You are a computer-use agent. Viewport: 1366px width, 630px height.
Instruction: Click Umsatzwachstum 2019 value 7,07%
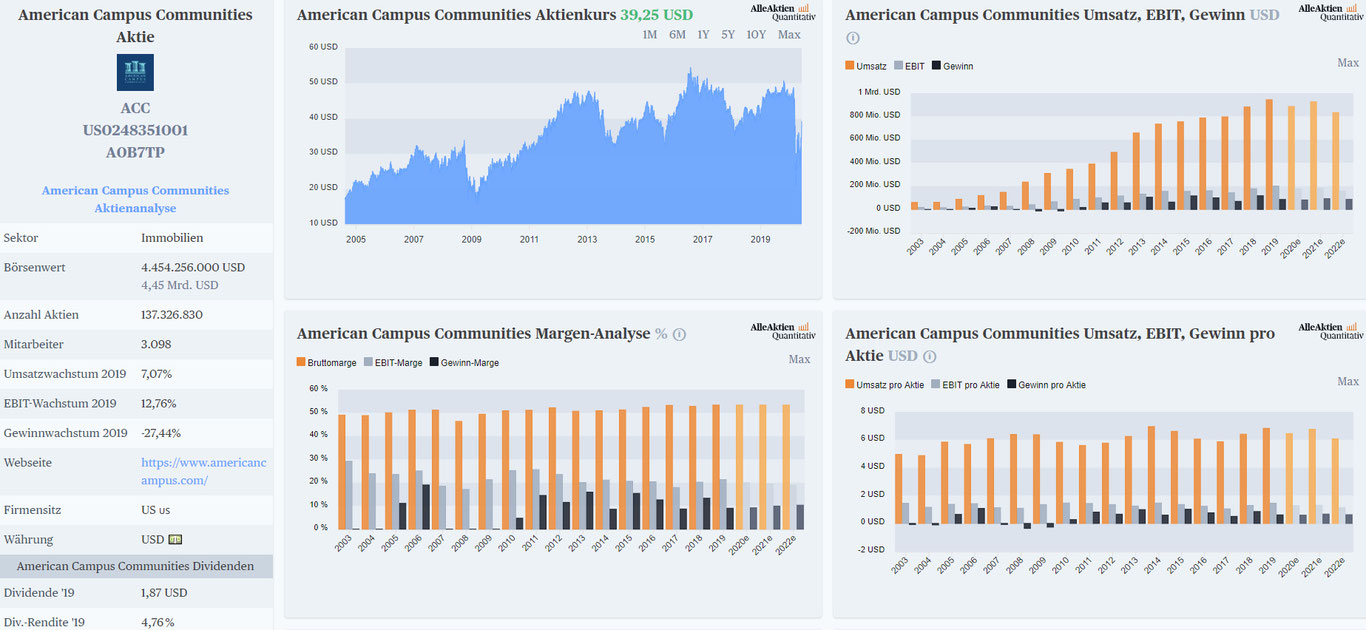pyautogui.click(x=157, y=374)
